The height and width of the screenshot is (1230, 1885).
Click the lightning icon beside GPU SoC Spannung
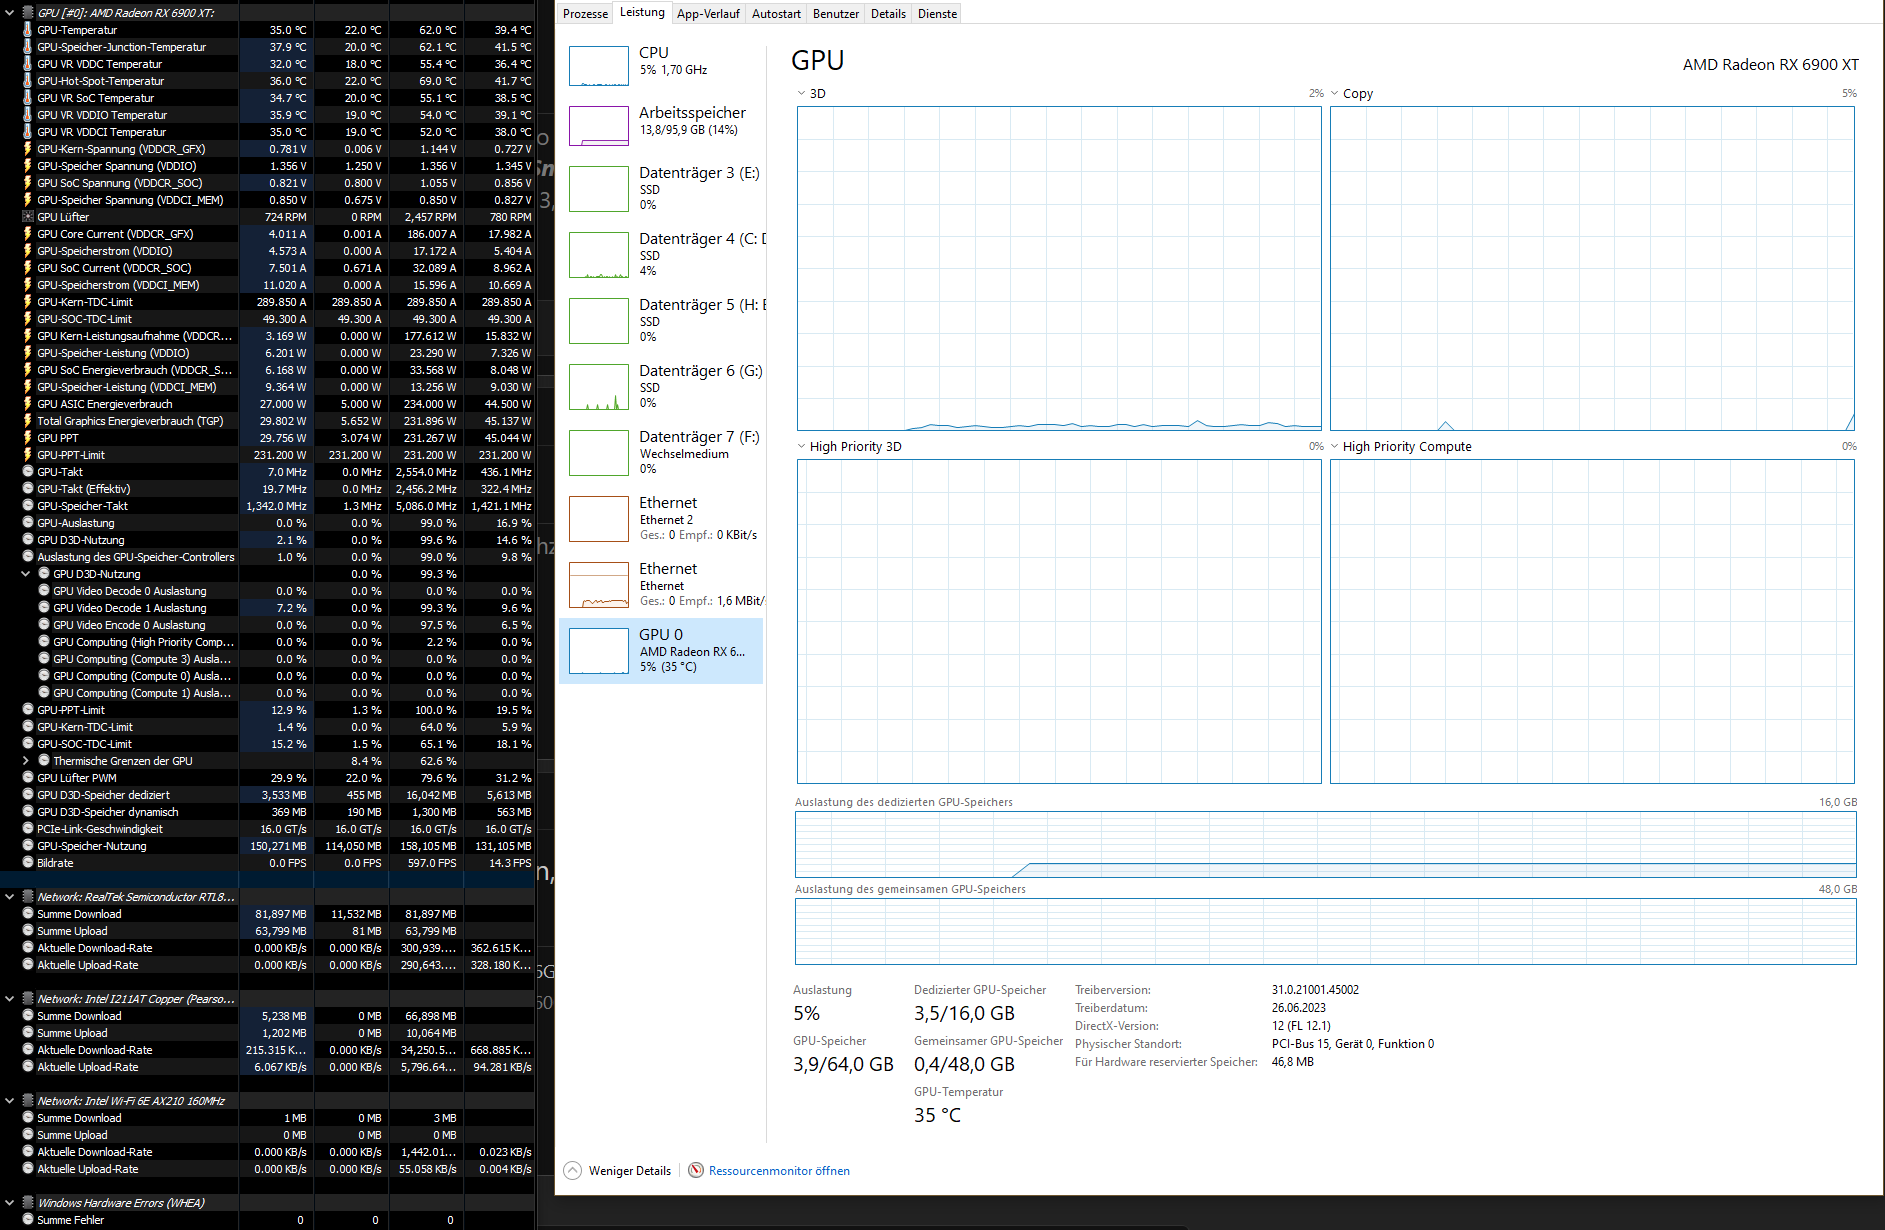click(28, 183)
